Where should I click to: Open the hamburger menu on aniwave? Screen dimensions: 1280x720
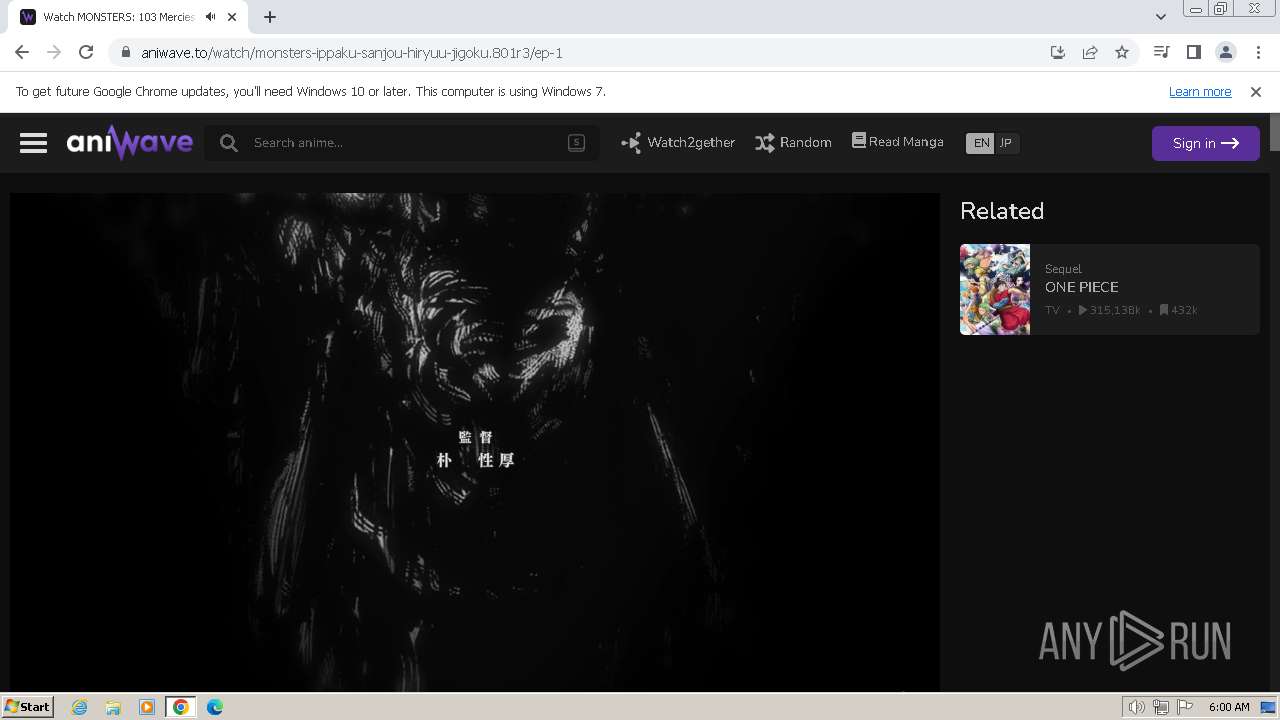pyautogui.click(x=33, y=143)
